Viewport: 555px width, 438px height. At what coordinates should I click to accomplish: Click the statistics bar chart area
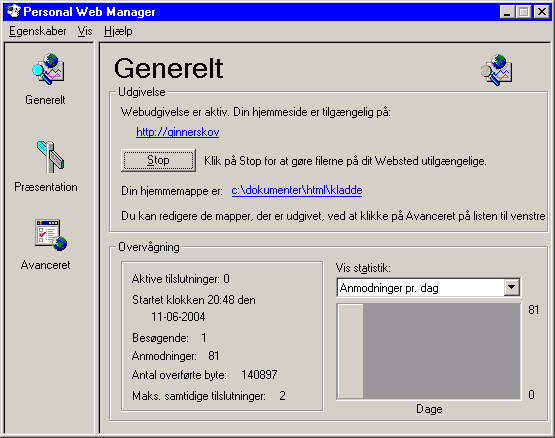click(x=429, y=351)
